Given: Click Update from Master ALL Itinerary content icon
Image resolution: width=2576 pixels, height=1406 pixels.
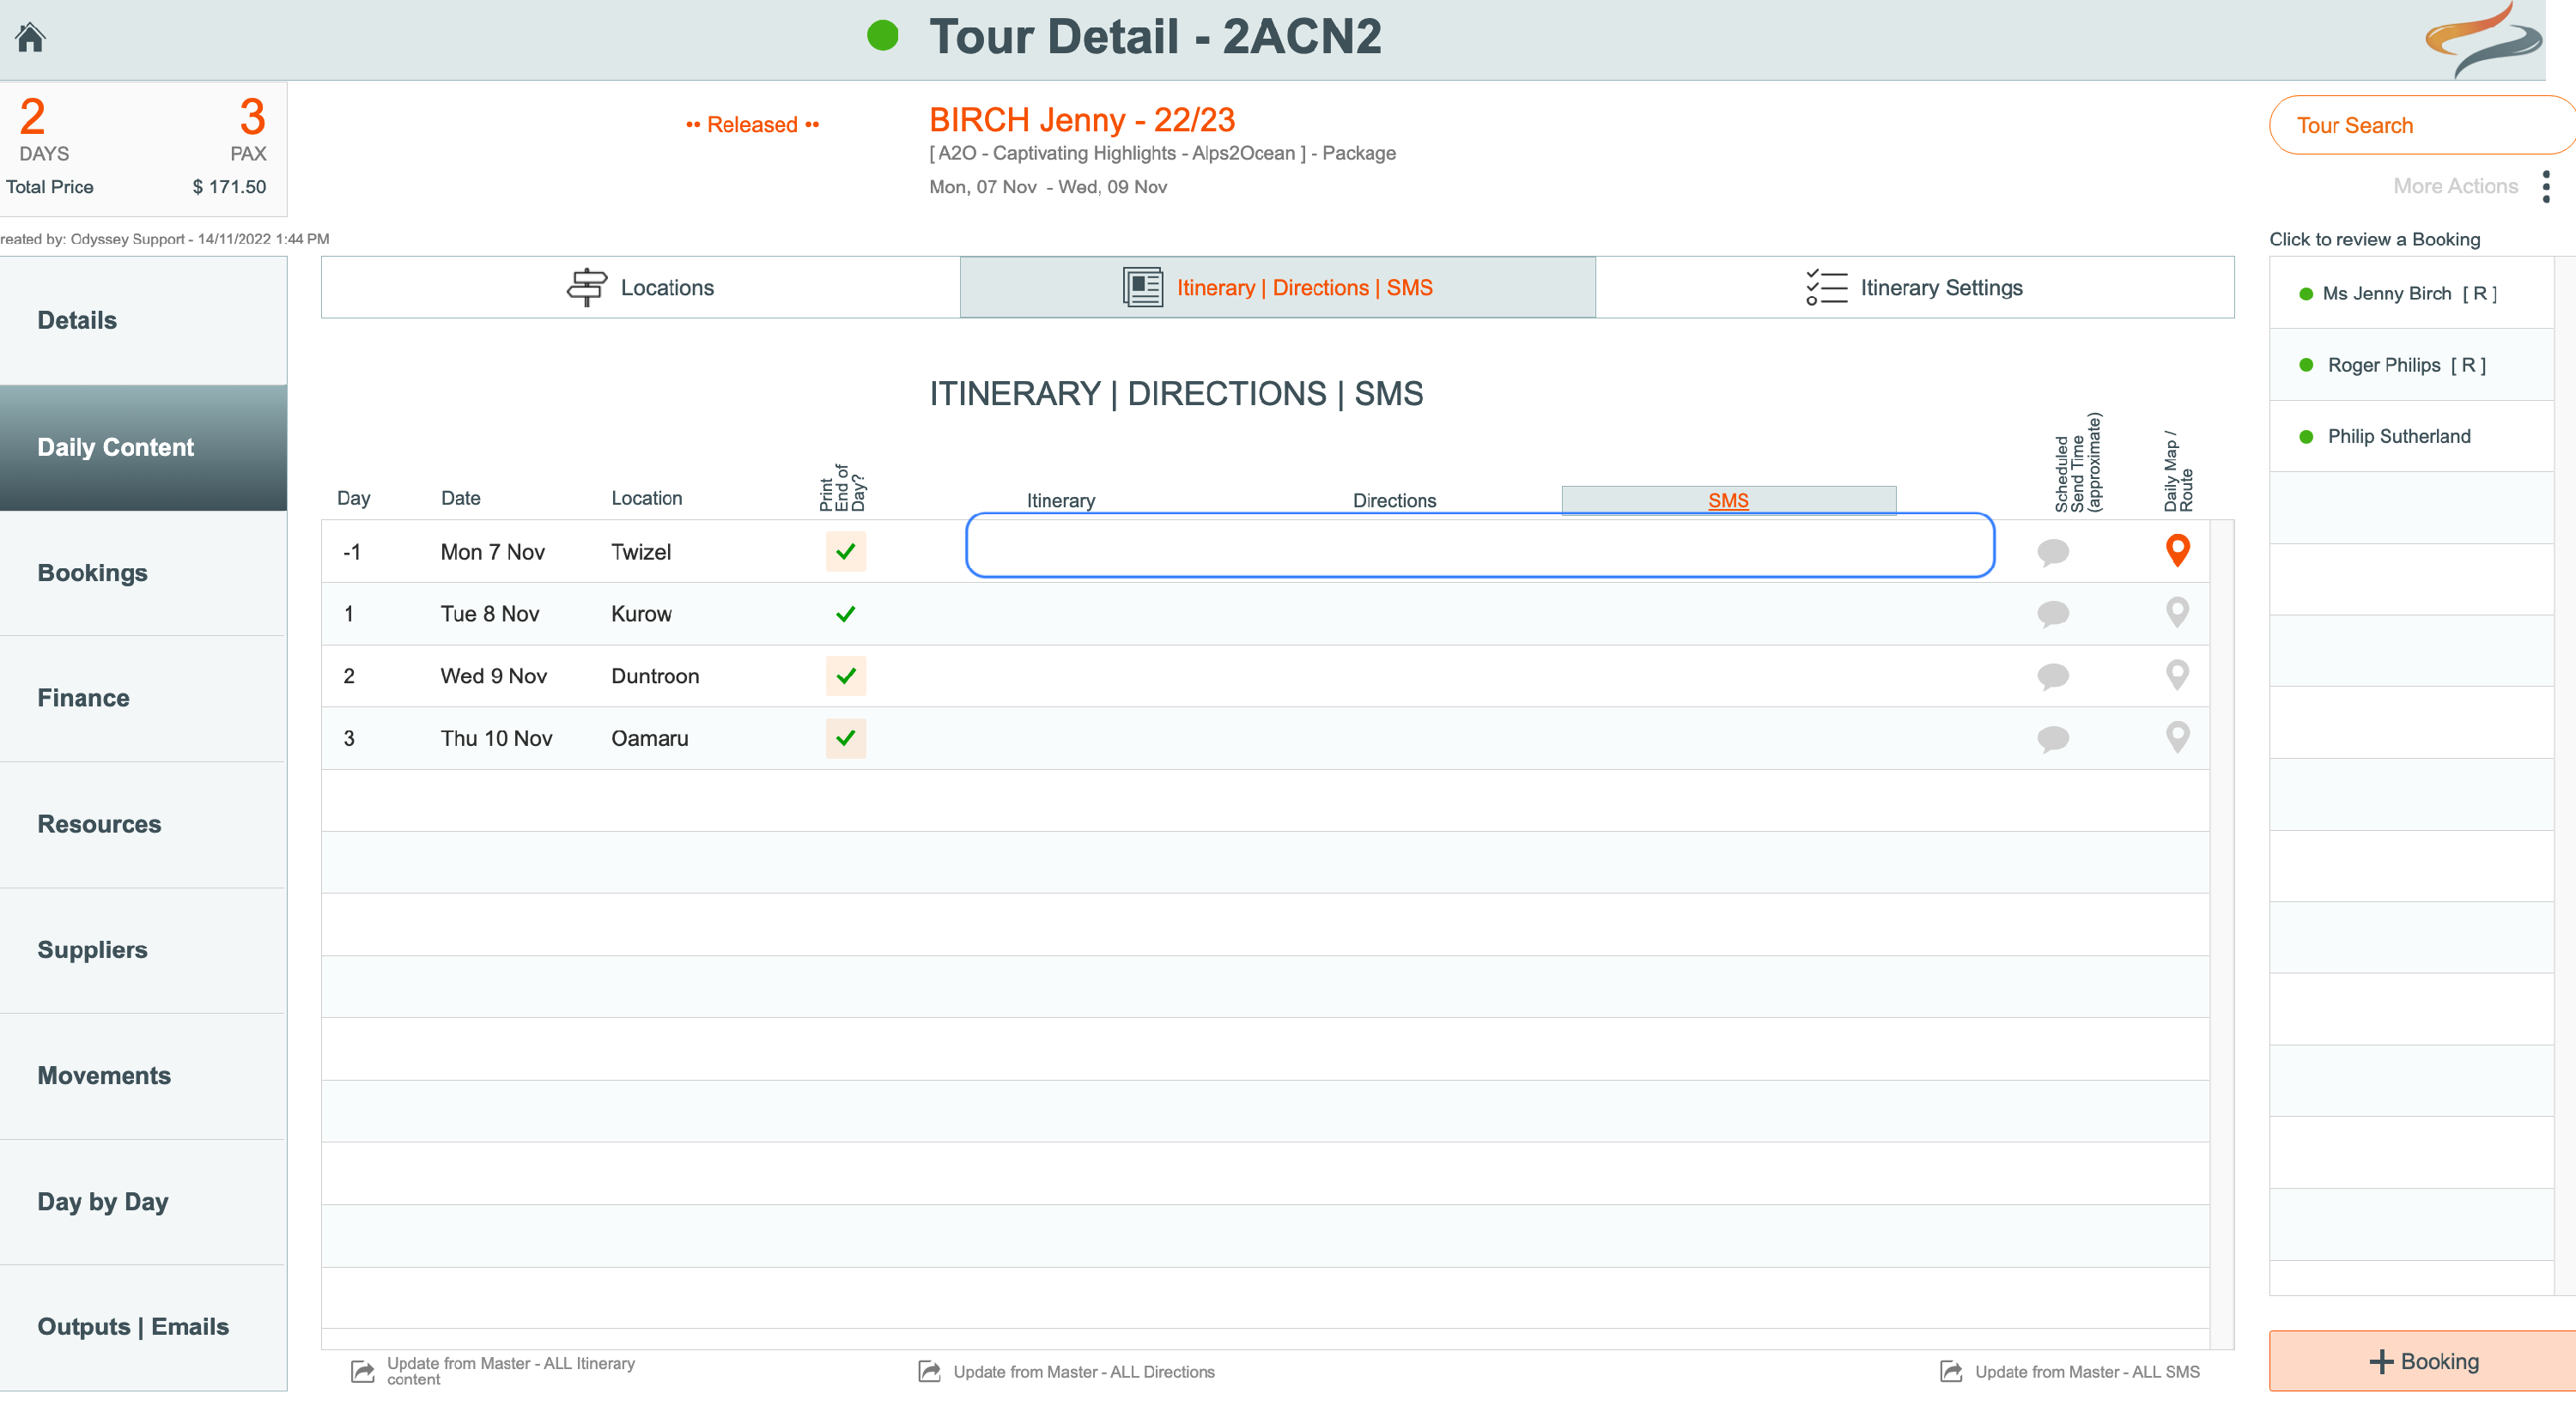Looking at the screenshot, I should pos(363,1371).
